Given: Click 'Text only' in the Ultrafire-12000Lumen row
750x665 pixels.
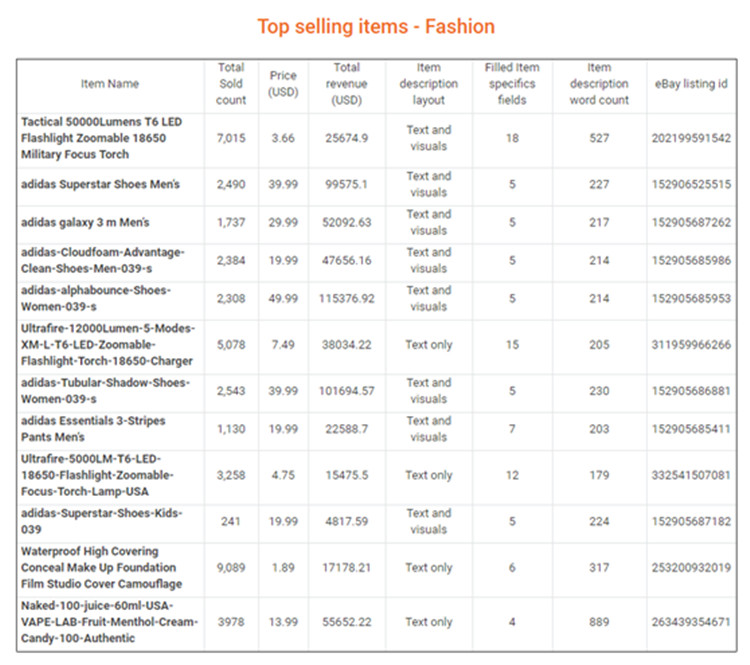Looking at the screenshot, I should click(429, 345).
